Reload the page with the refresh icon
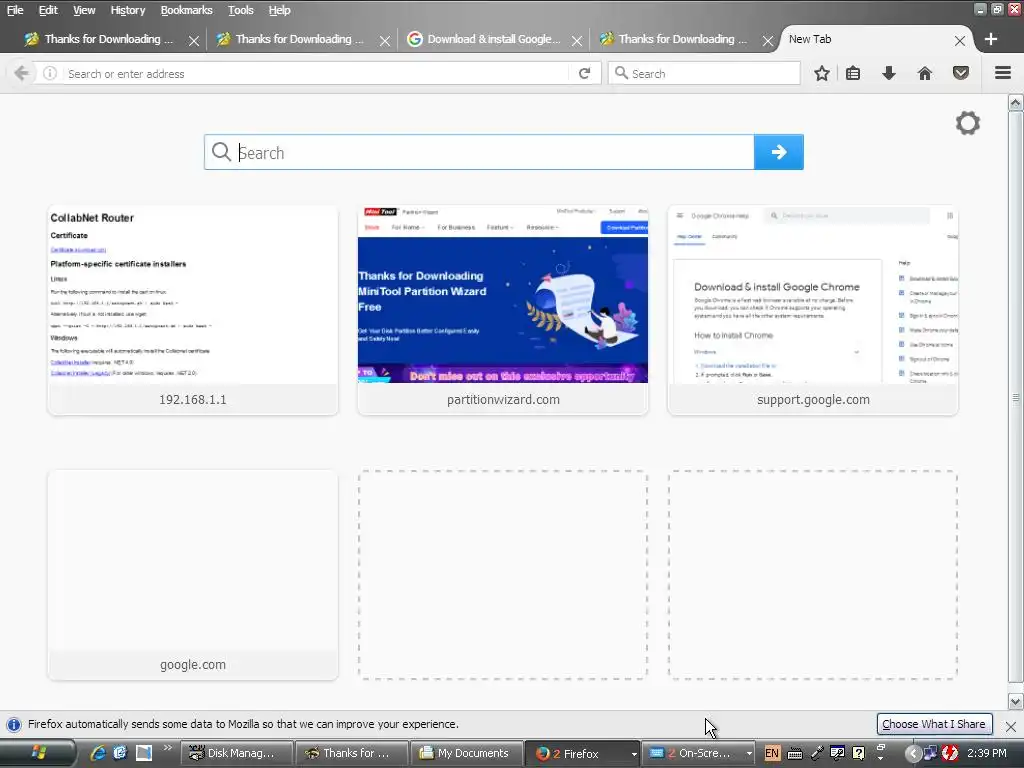Screen dimensions: 1024x768 click(584, 73)
